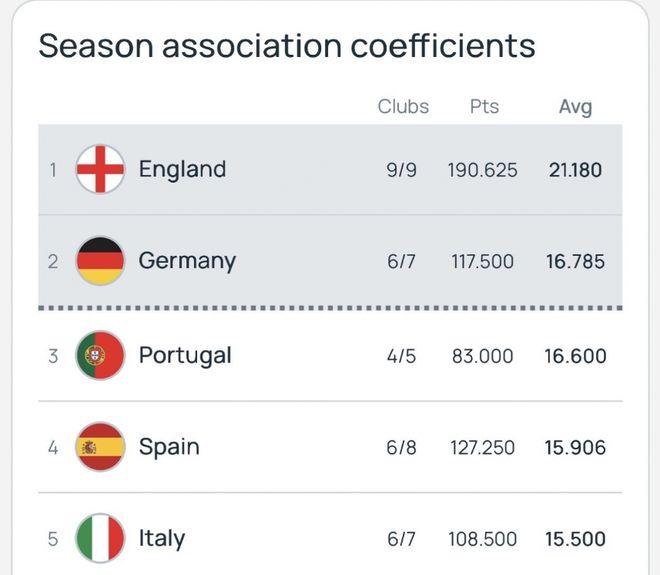660x575 pixels.
Task: Open the Germany association link
Action: 187,261
